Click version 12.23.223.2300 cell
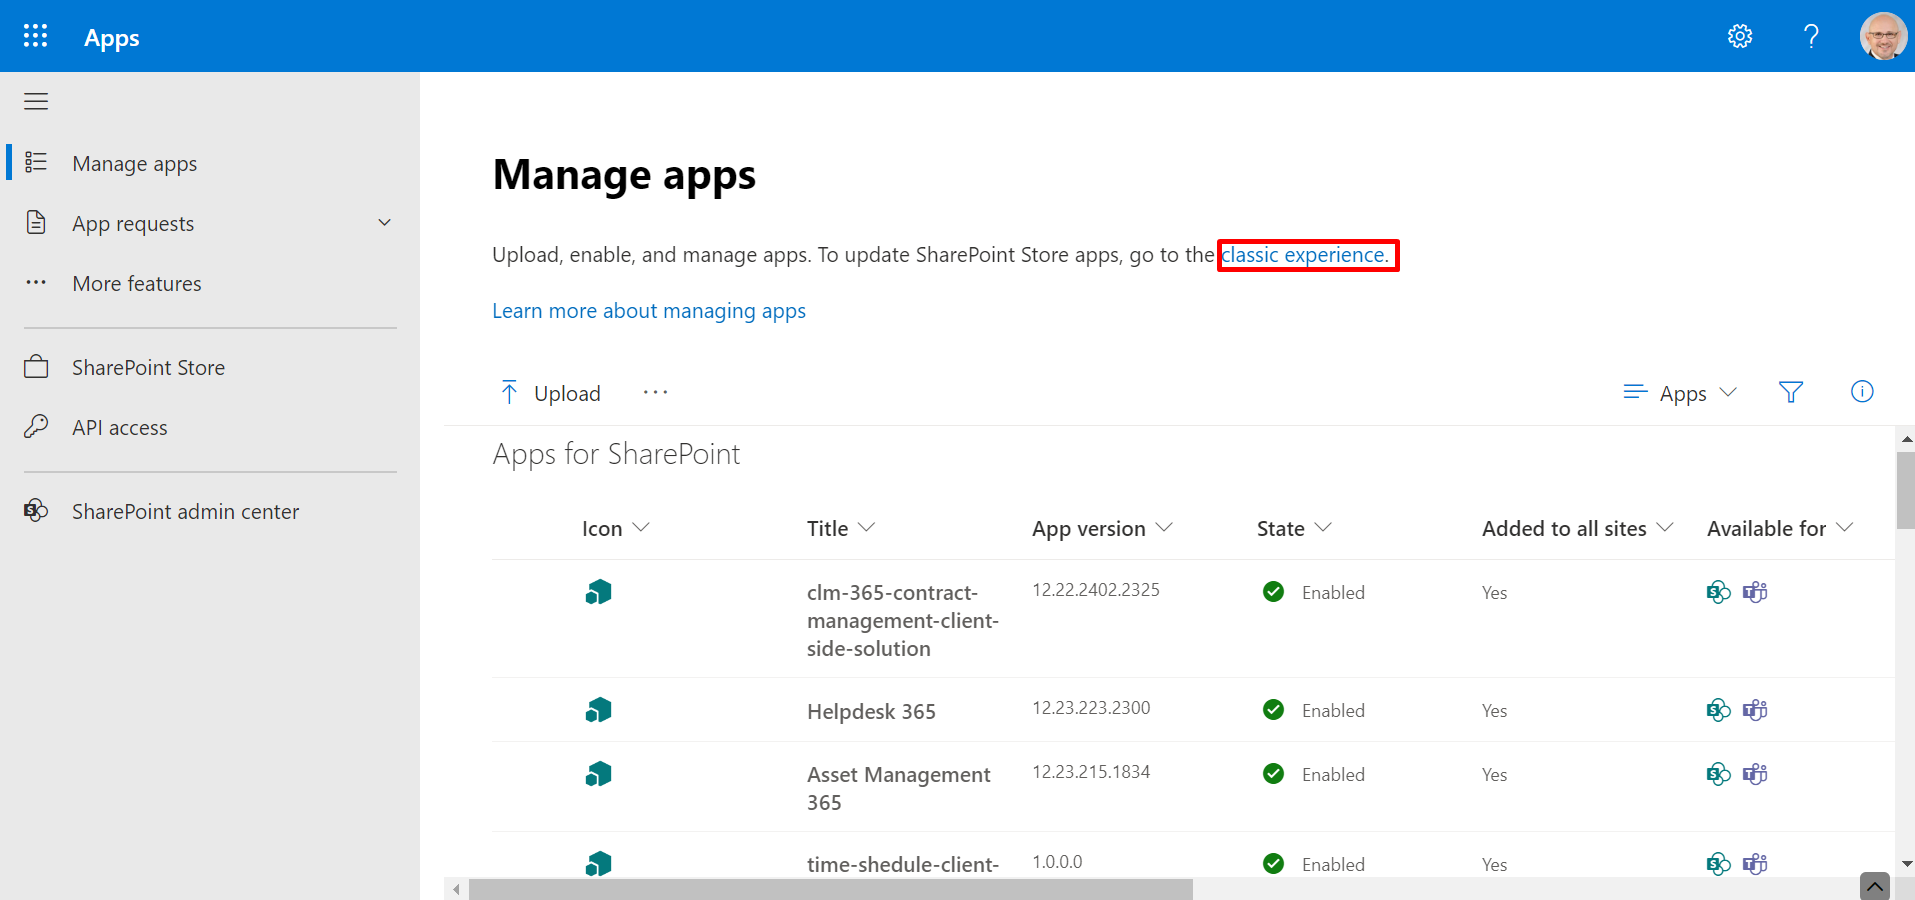The width and height of the screenshot is (1915, 900). point(1091,708)
